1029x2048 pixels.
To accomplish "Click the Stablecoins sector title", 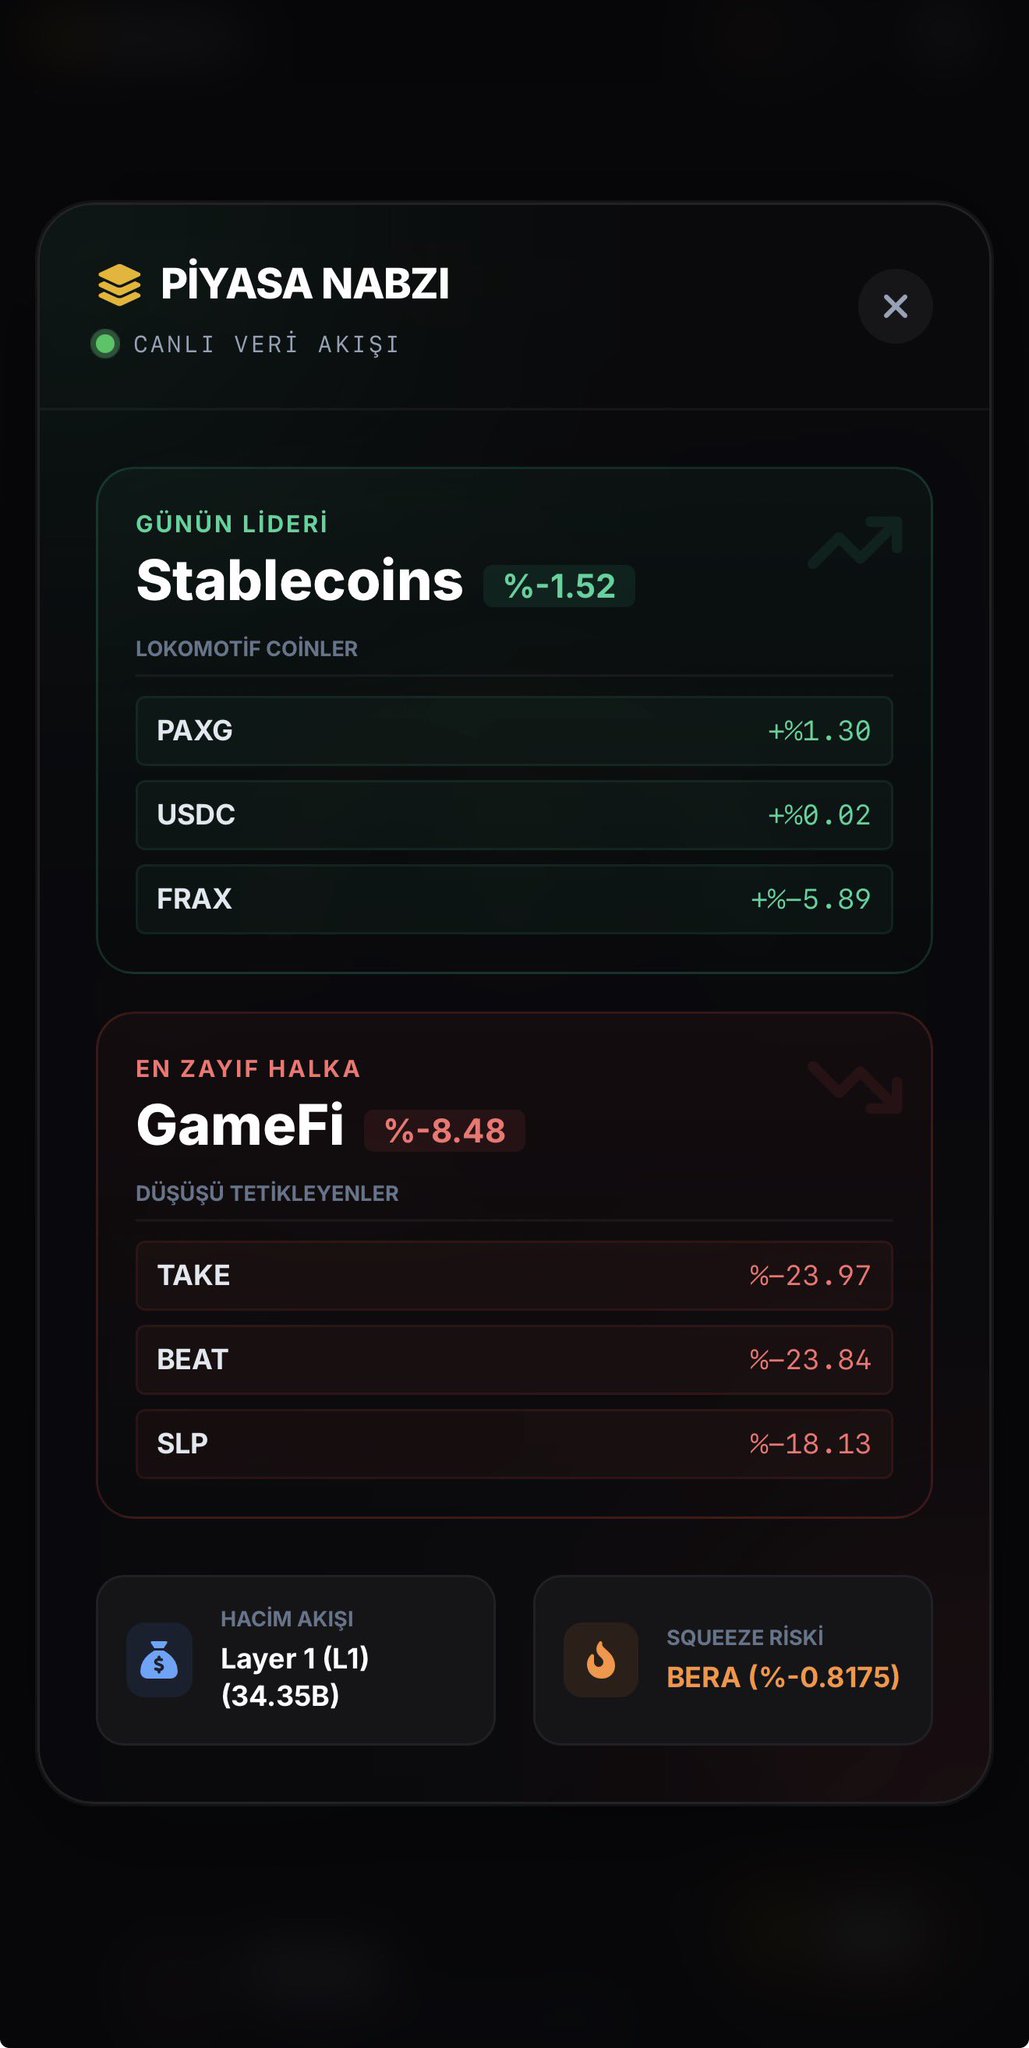I will 300,581.
